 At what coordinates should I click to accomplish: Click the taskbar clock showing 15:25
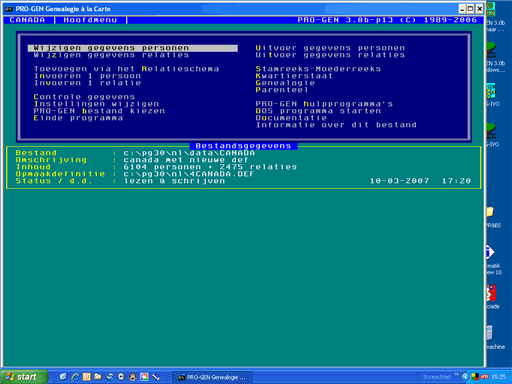(498, 377)
